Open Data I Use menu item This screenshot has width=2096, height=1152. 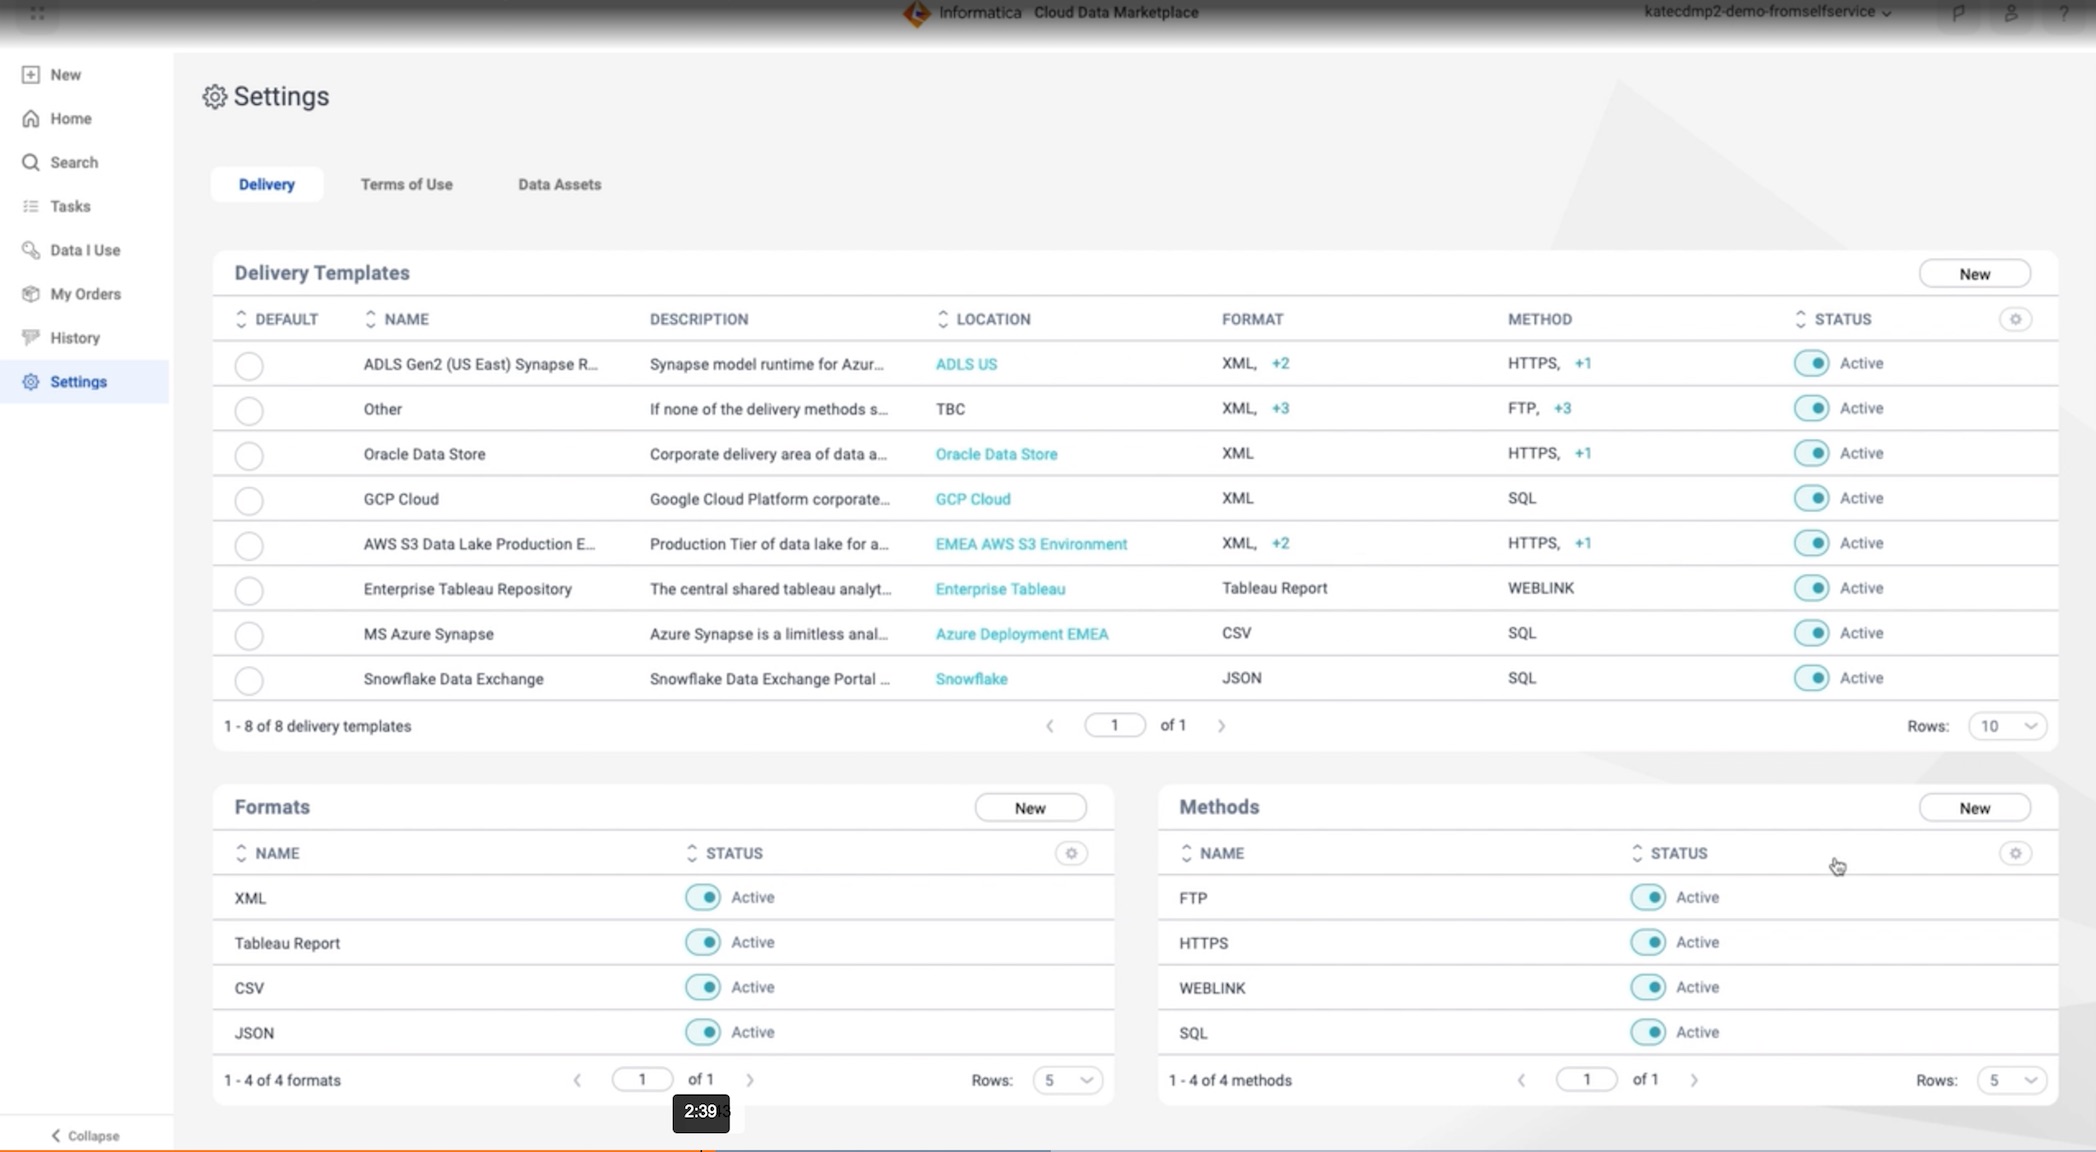(85, 251)
